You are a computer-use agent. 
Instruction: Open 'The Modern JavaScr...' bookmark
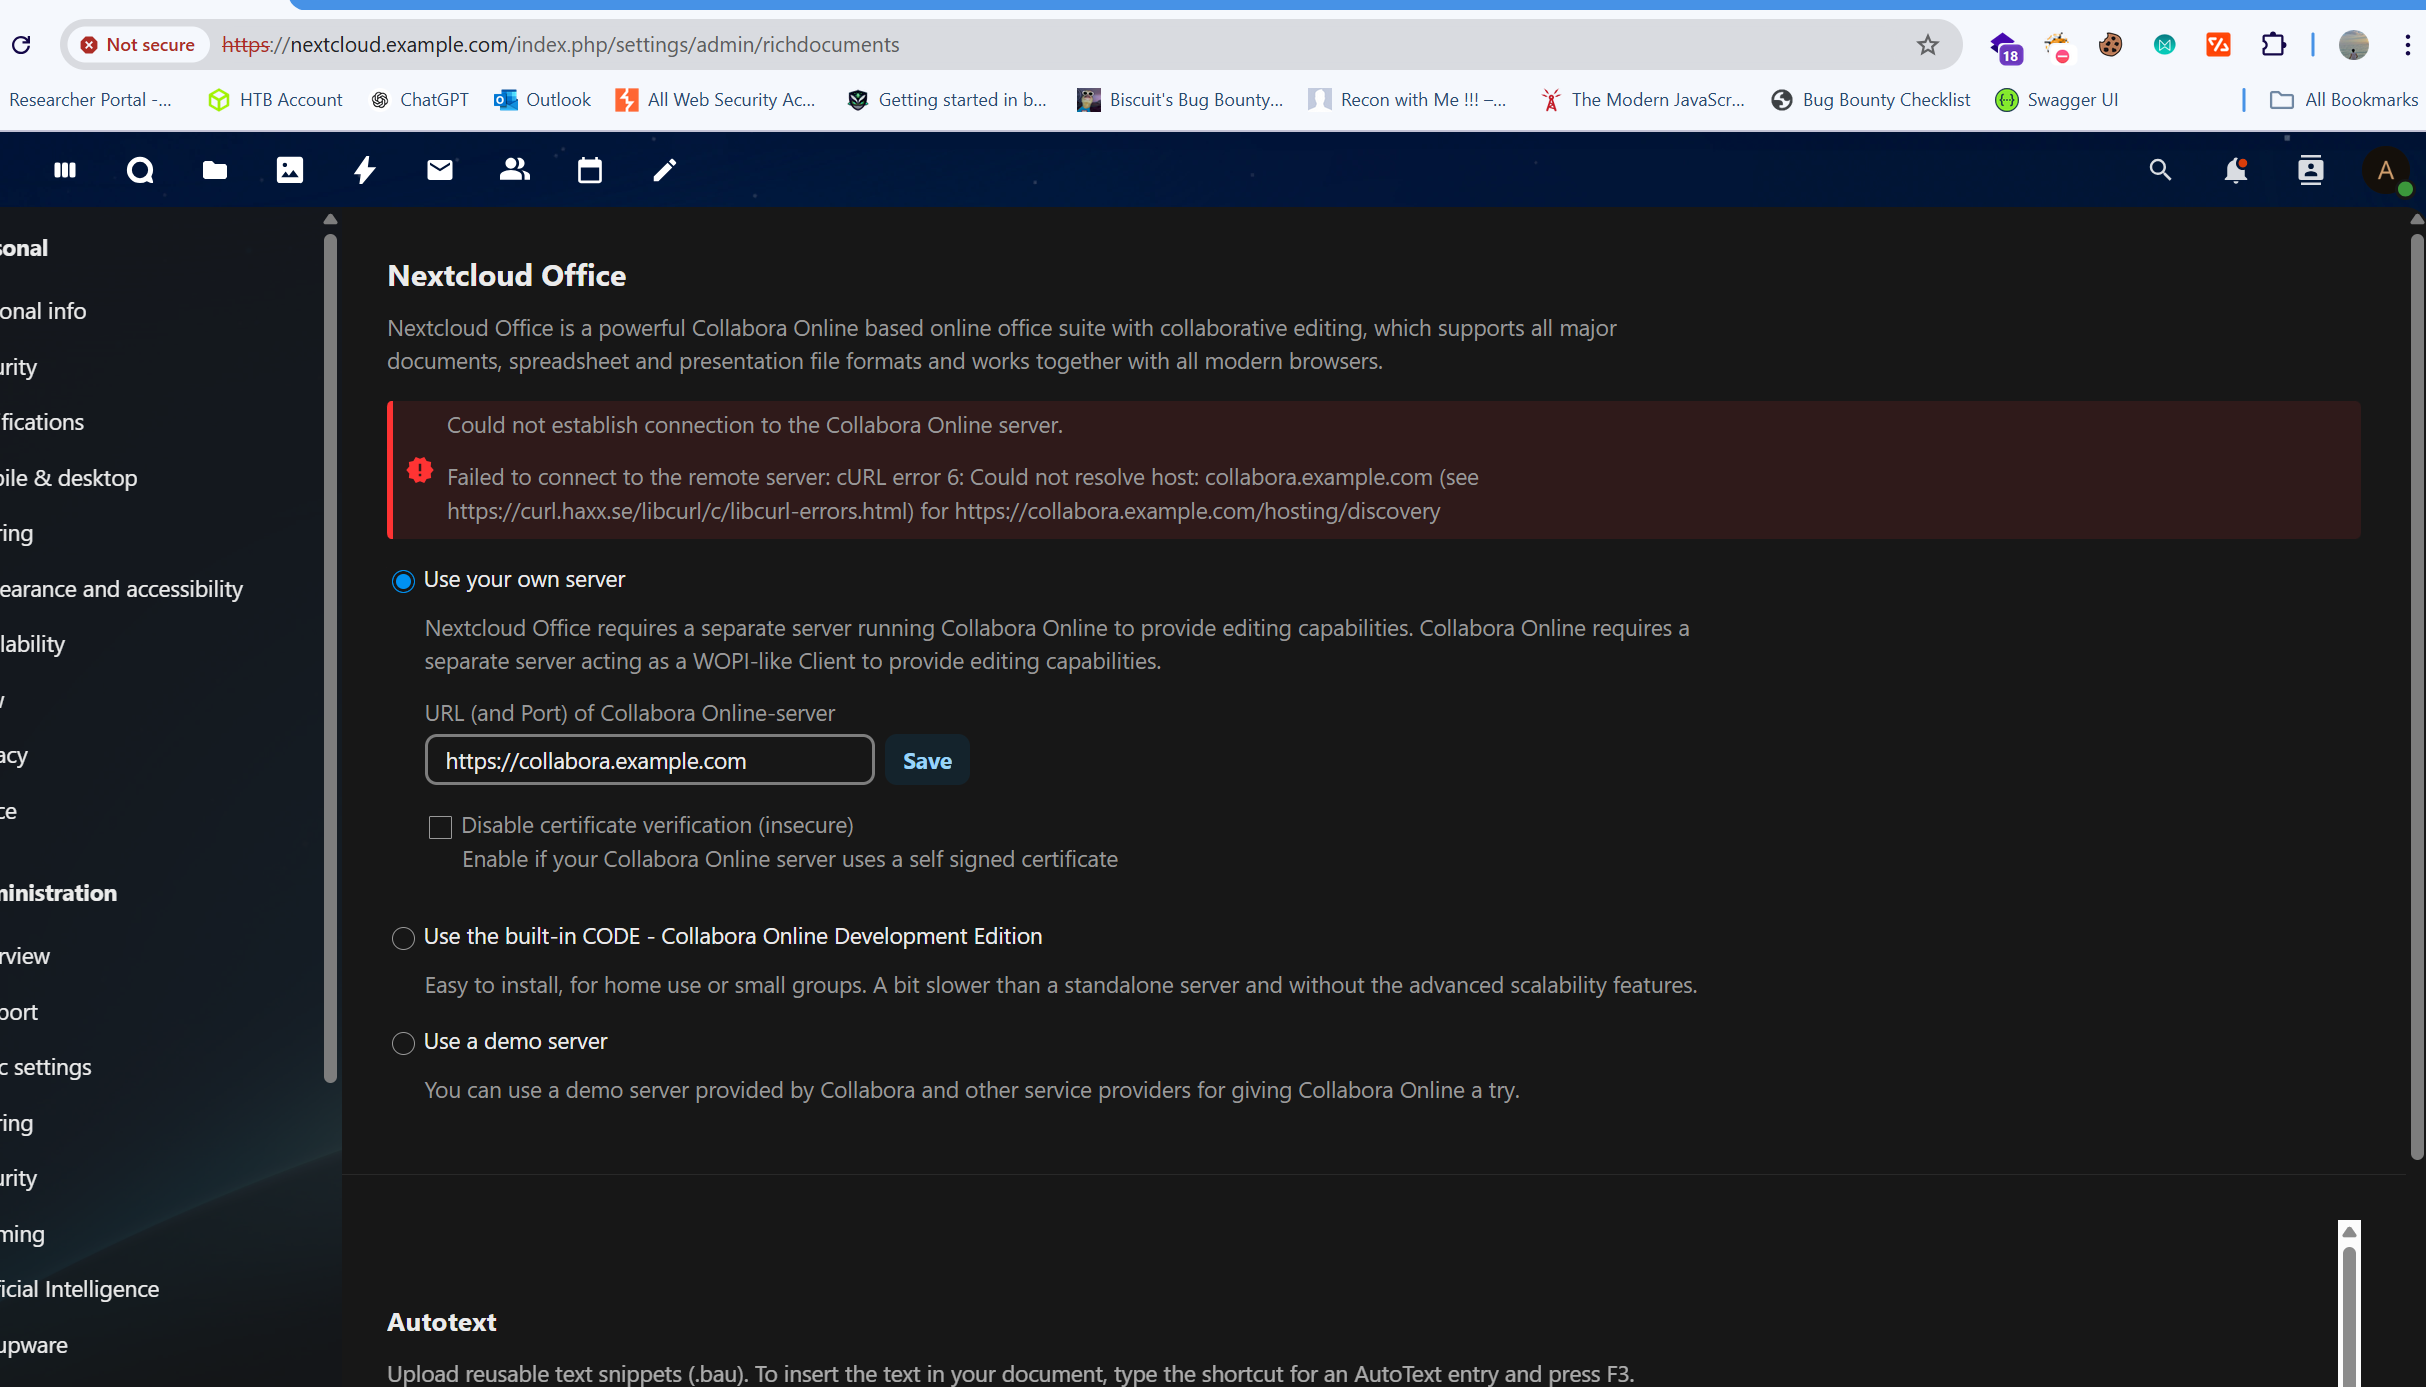coord(1643,100)
